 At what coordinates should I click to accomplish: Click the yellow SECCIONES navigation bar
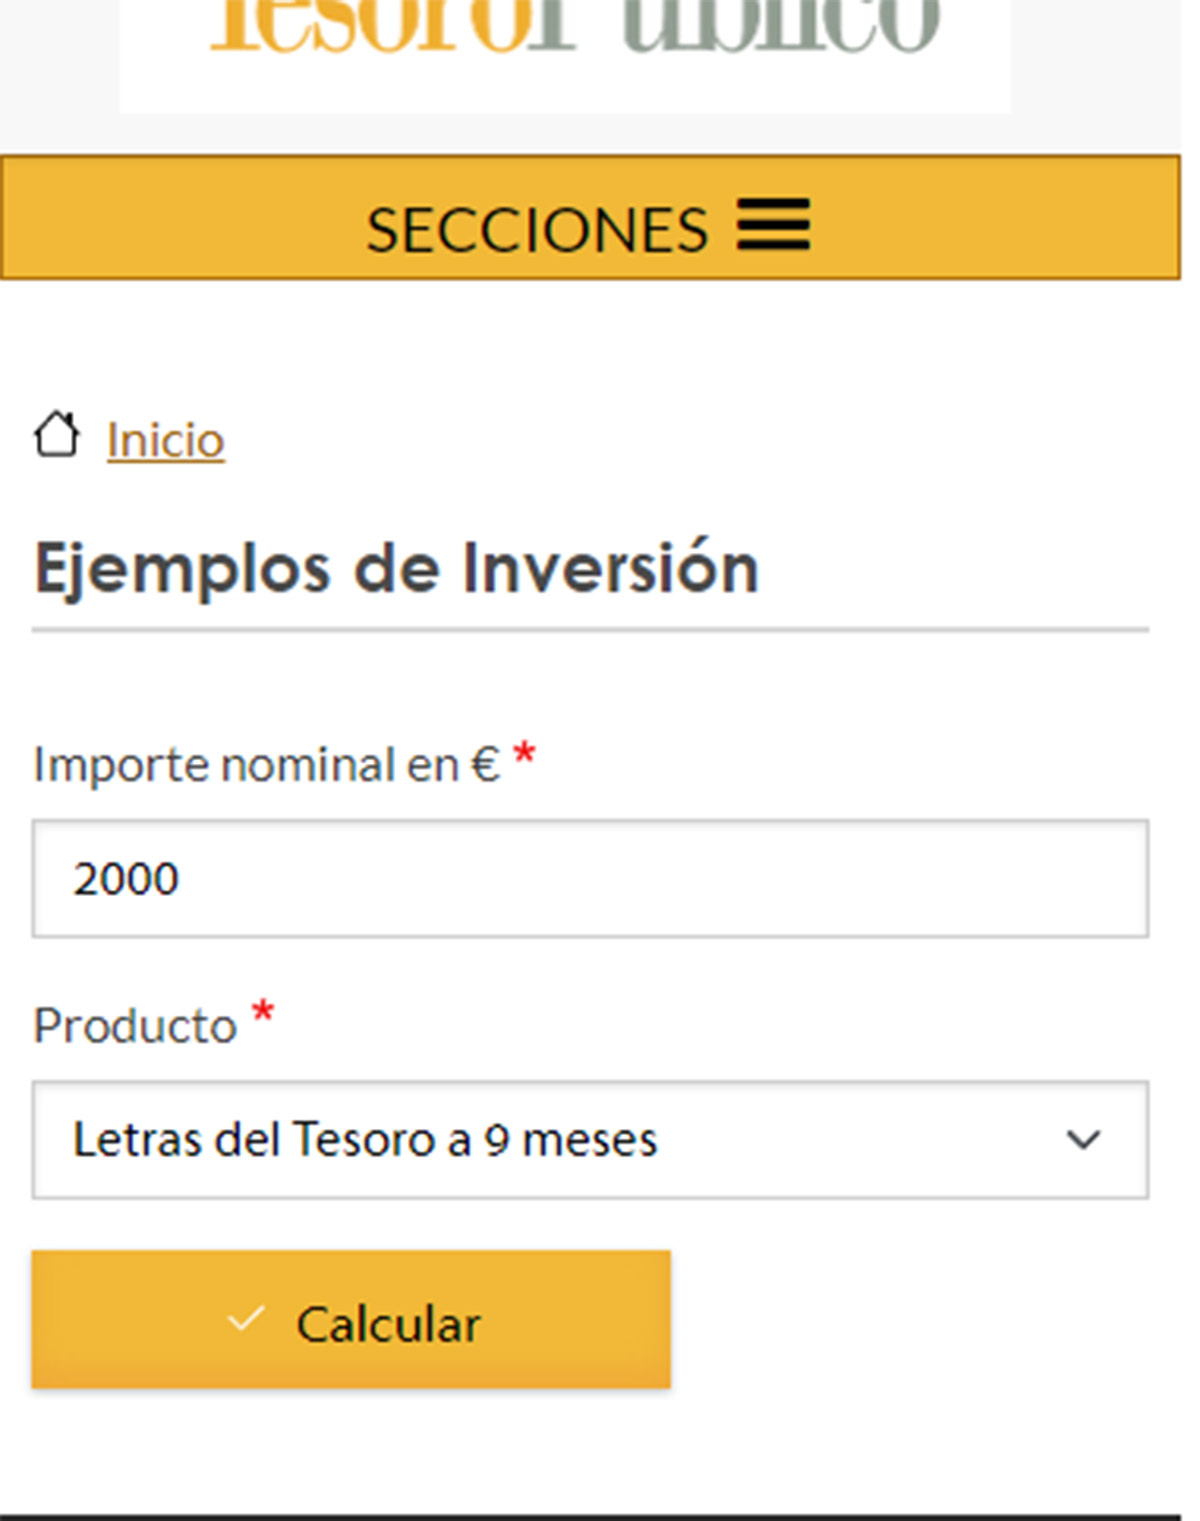1000,218
